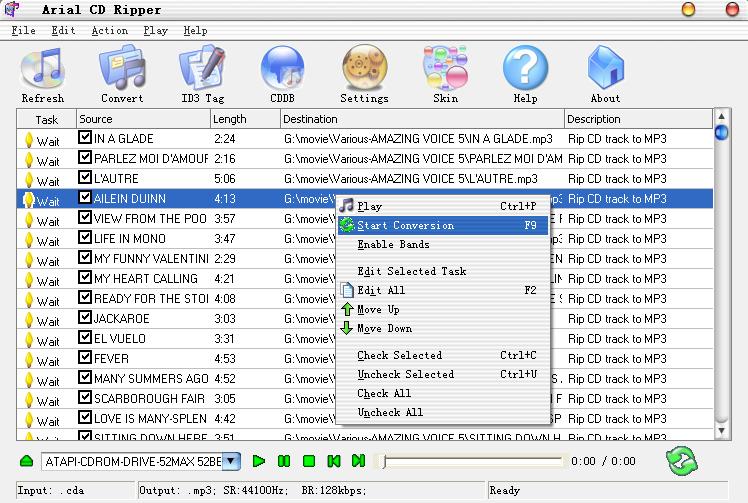Screen dimensions: 748x503
Task: Uncheck the PARLEZ MOI D'AMOUR checkbox
Action: click(85, 157)
